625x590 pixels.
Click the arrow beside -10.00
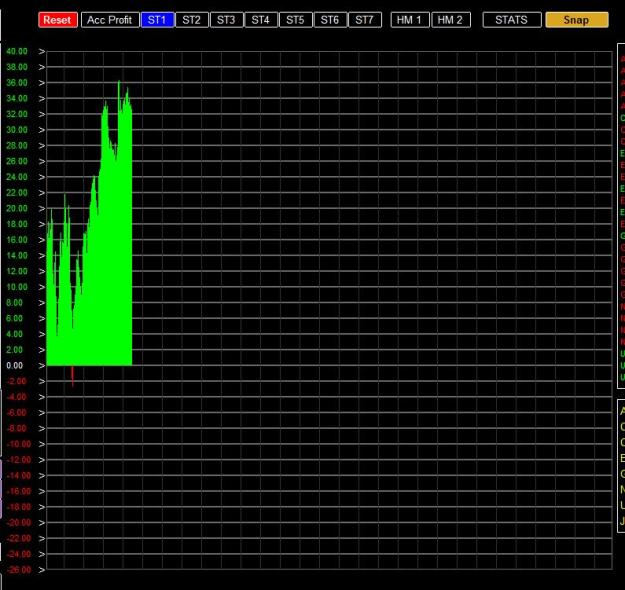point(42,444)
